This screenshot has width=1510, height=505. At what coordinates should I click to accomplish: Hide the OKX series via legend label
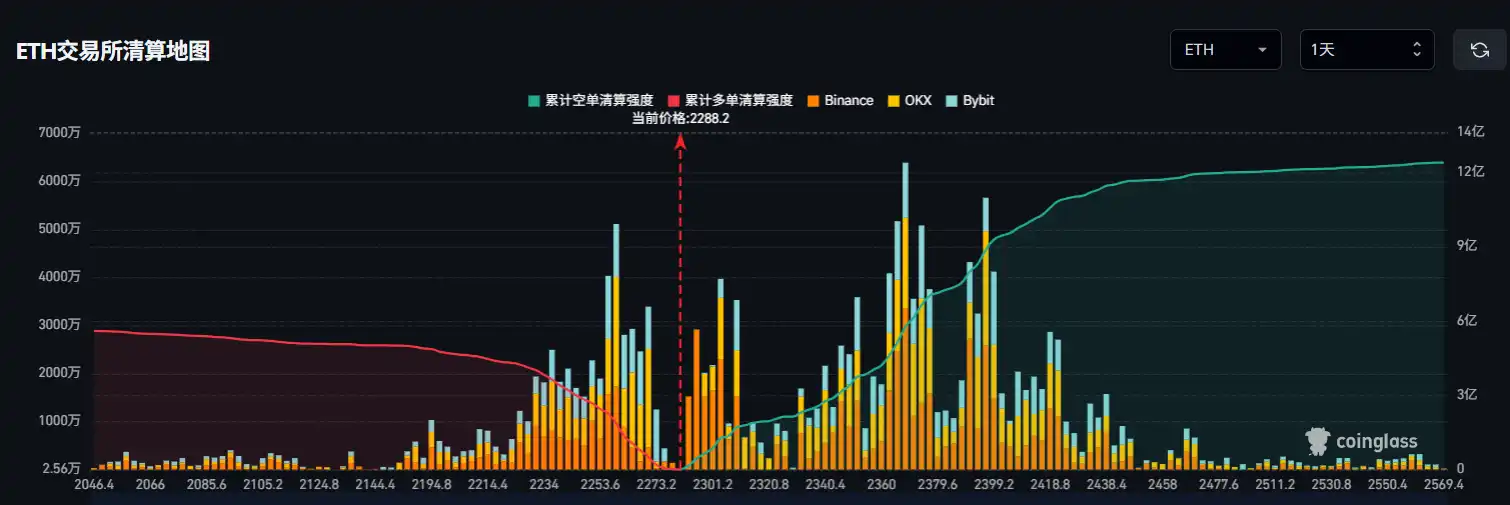tap(918, 101)
